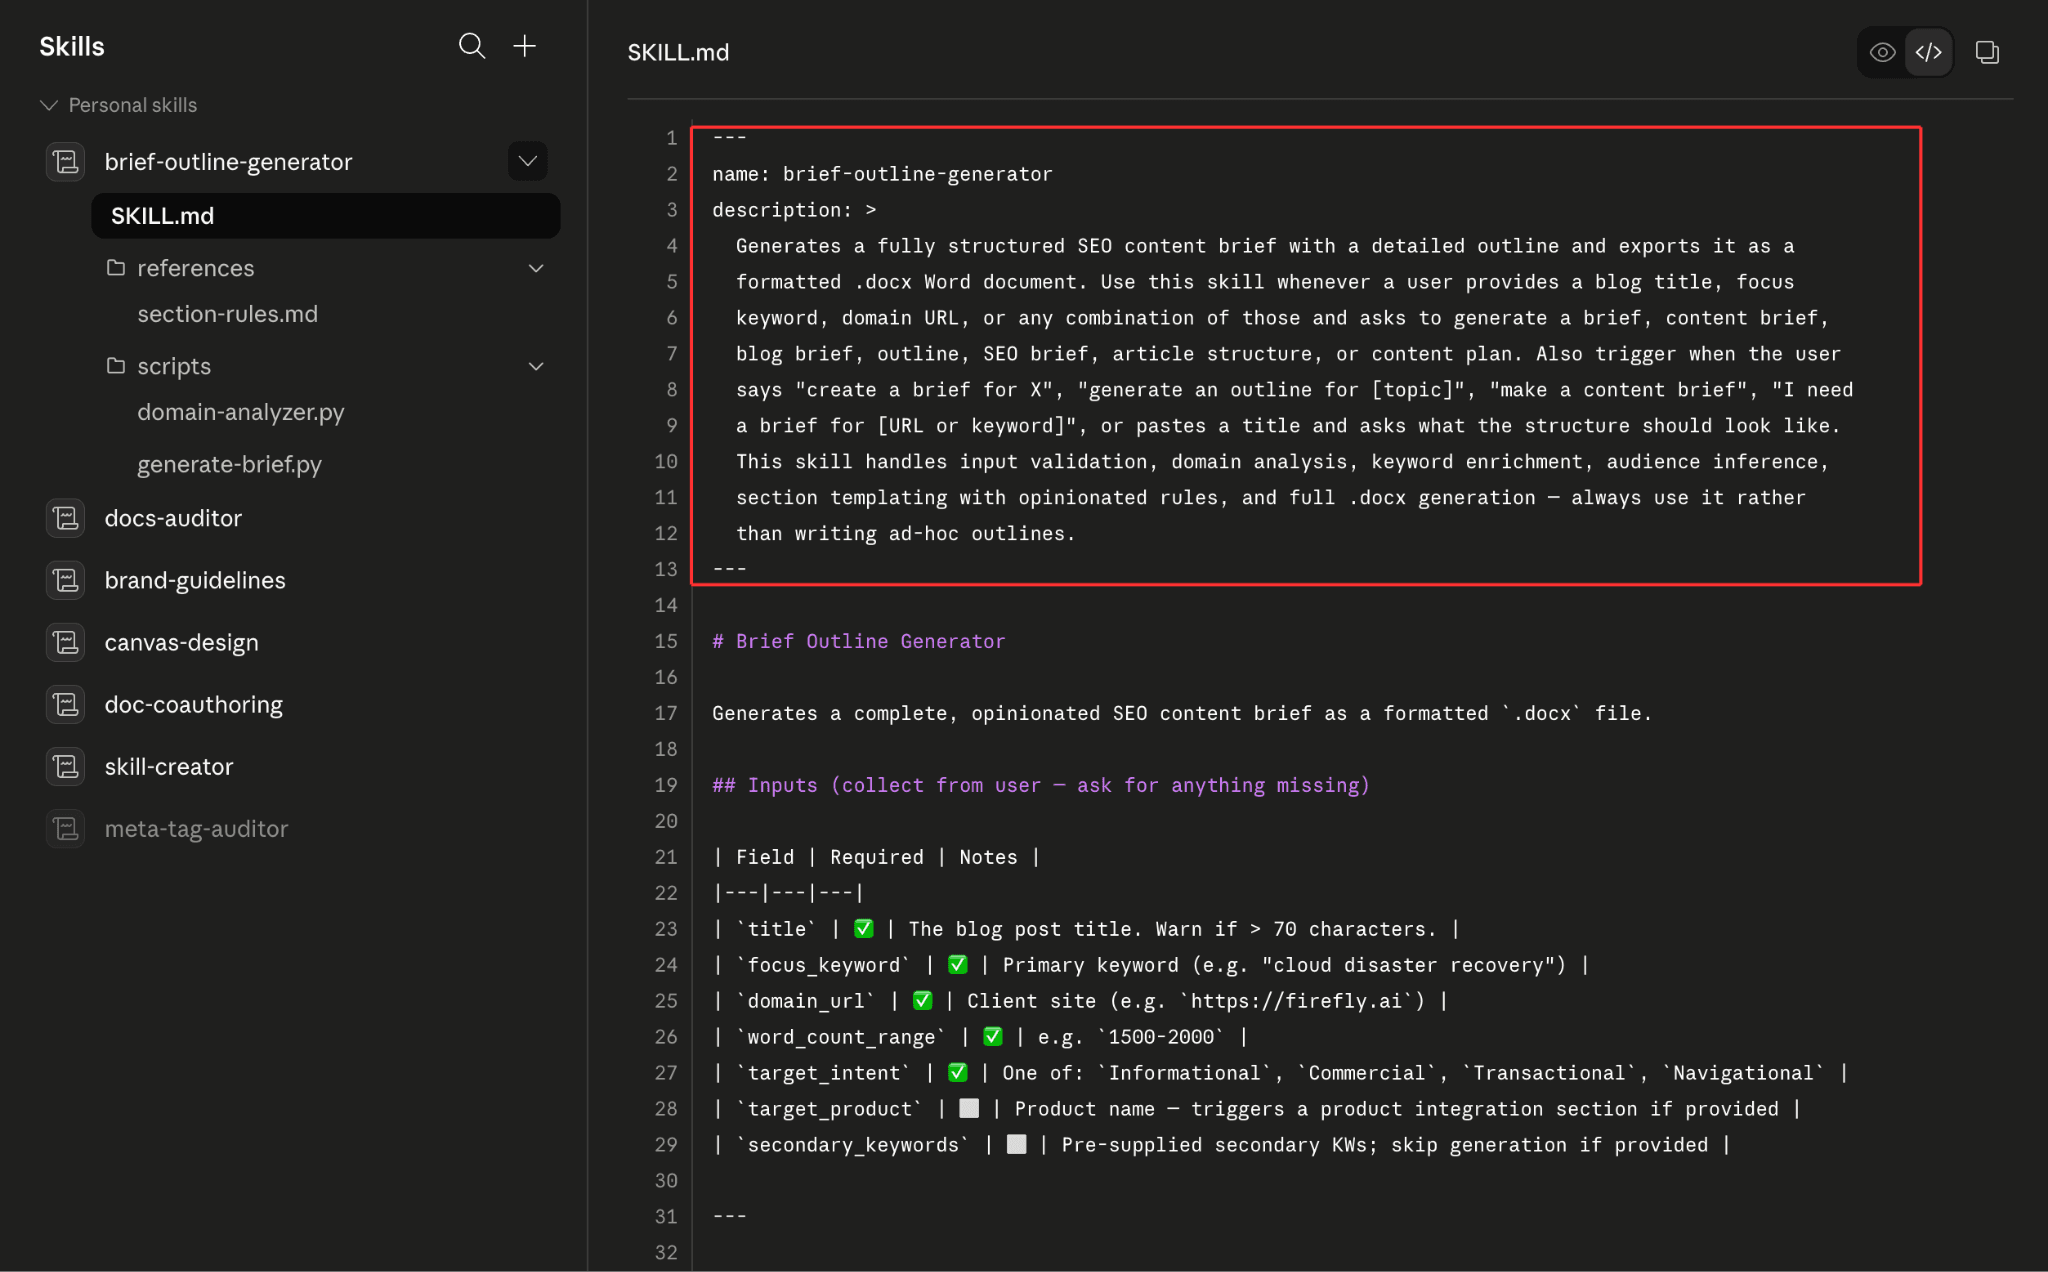Click the brand-guidelines skill icon

tap(66, 580)
